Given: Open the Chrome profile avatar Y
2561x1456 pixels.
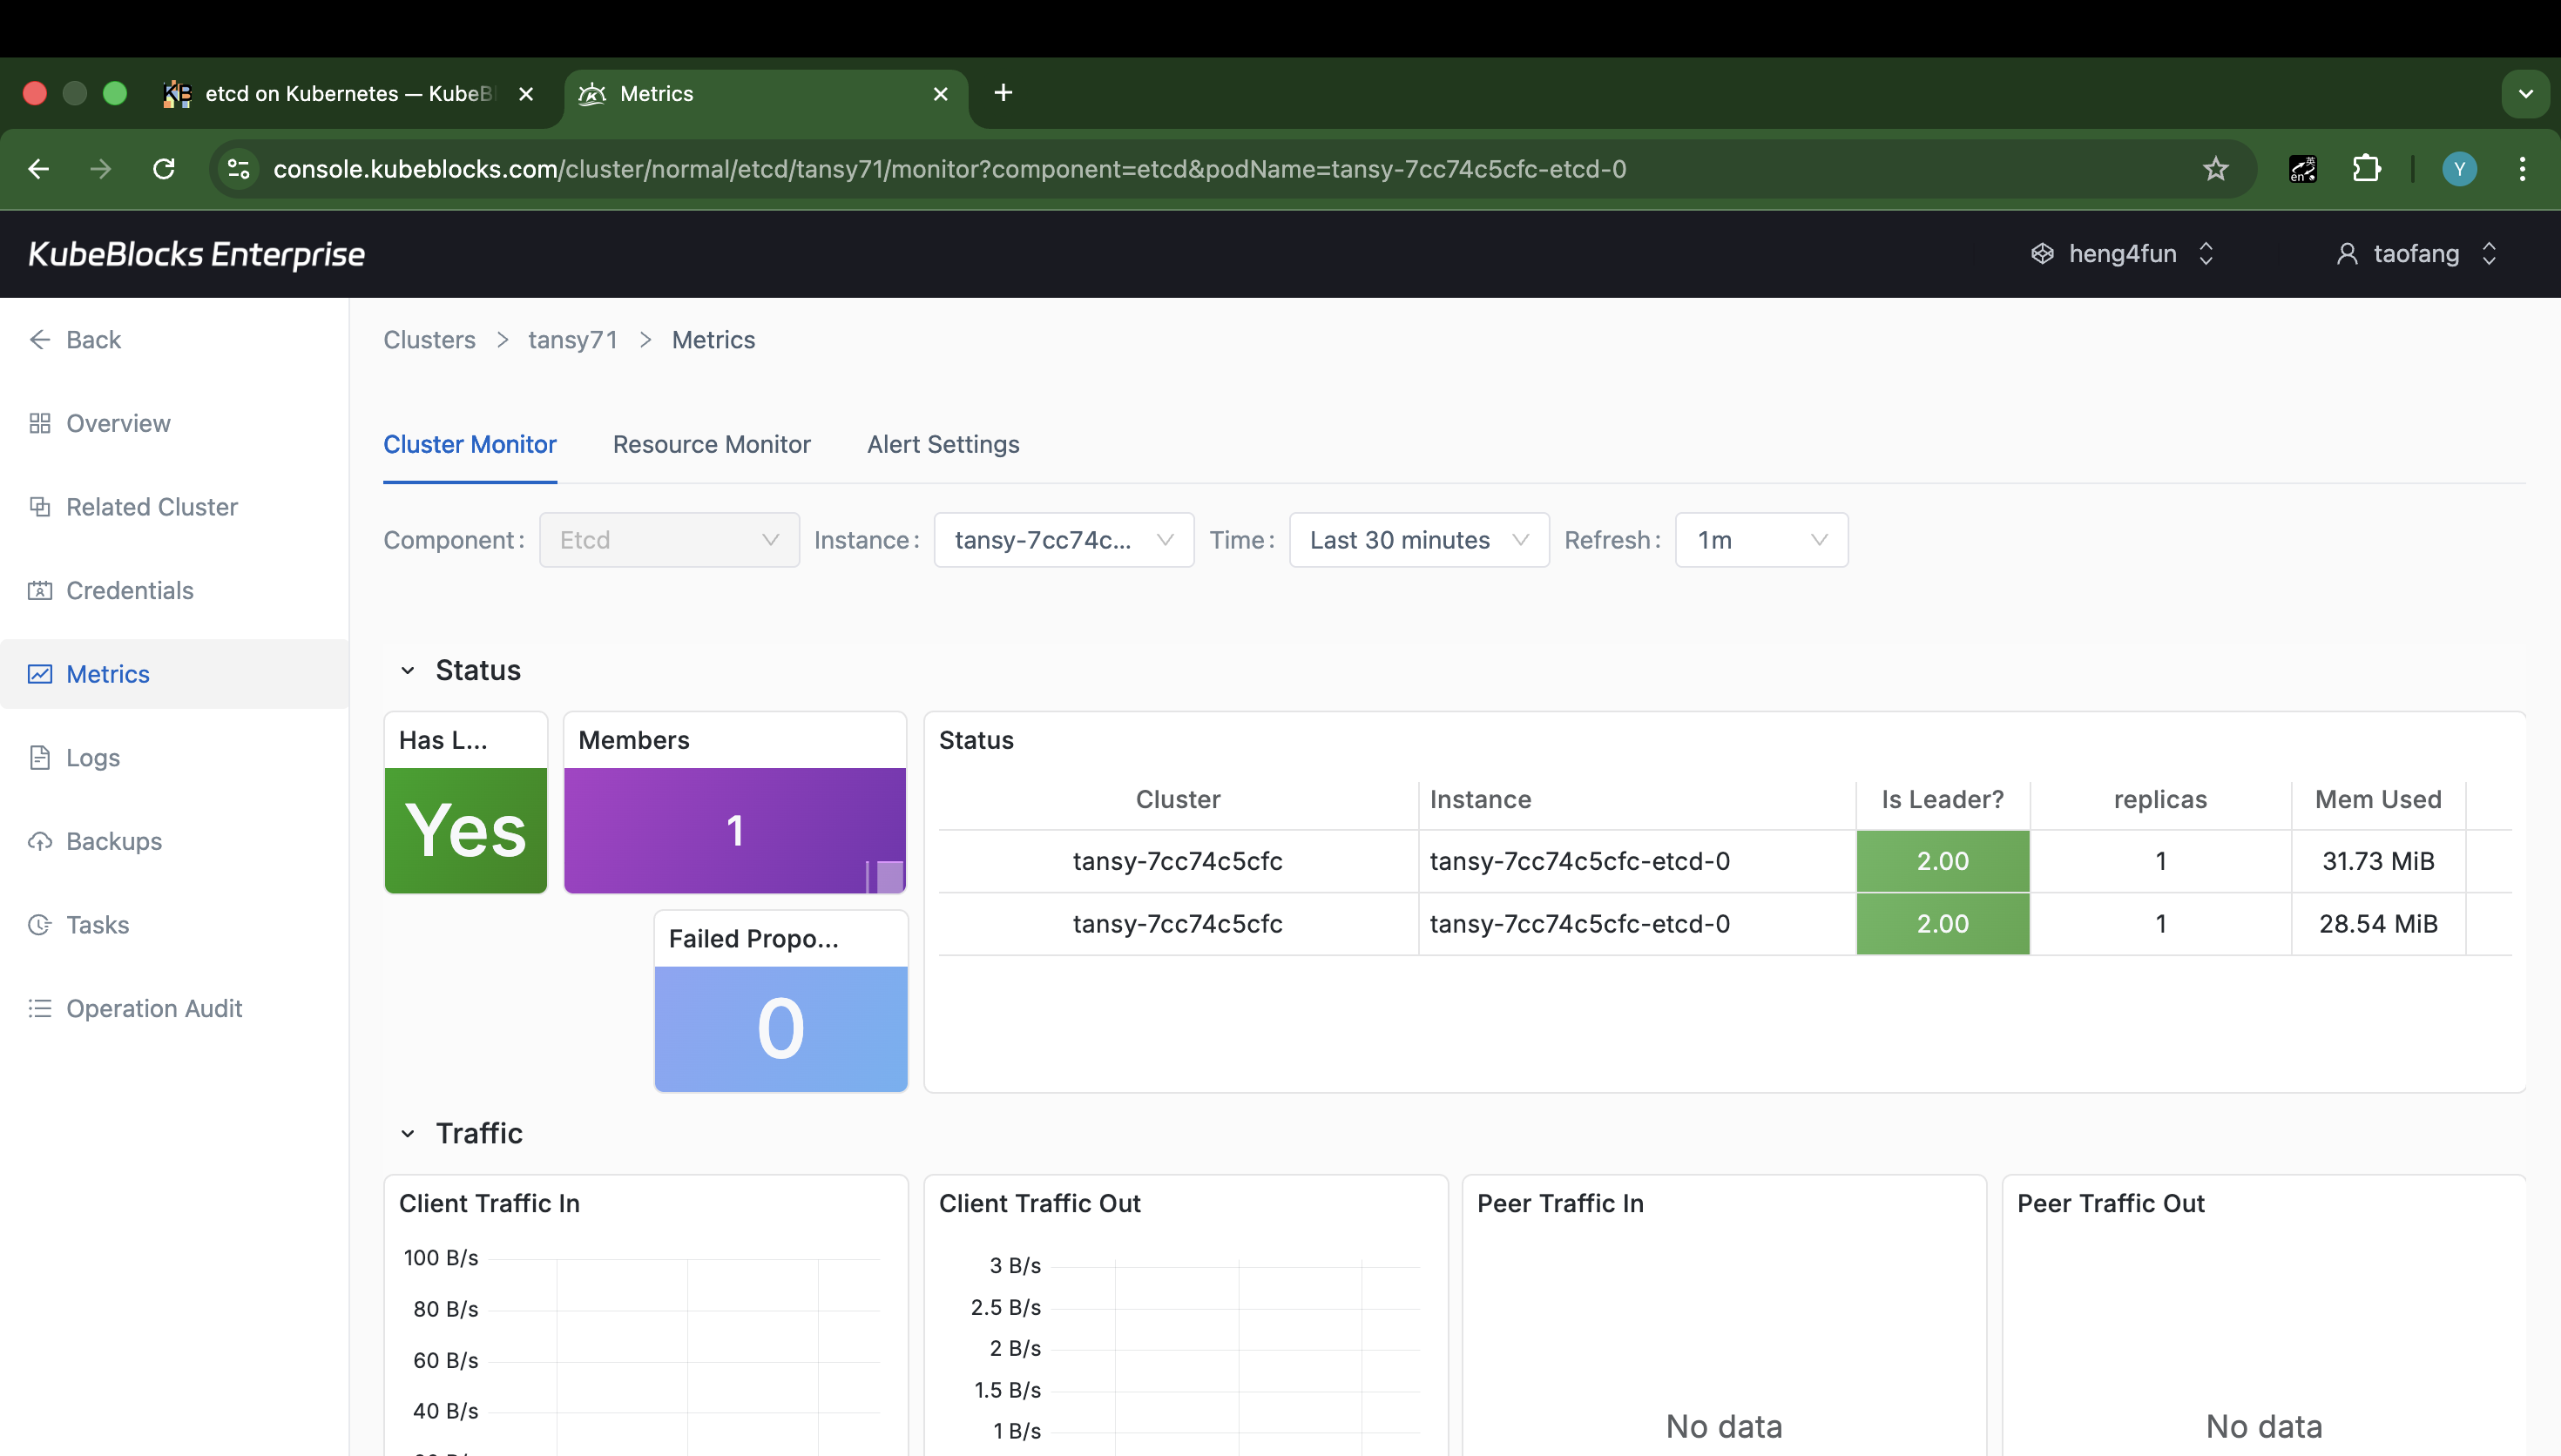Looking at the screenshot, I should pos(2459,169).
